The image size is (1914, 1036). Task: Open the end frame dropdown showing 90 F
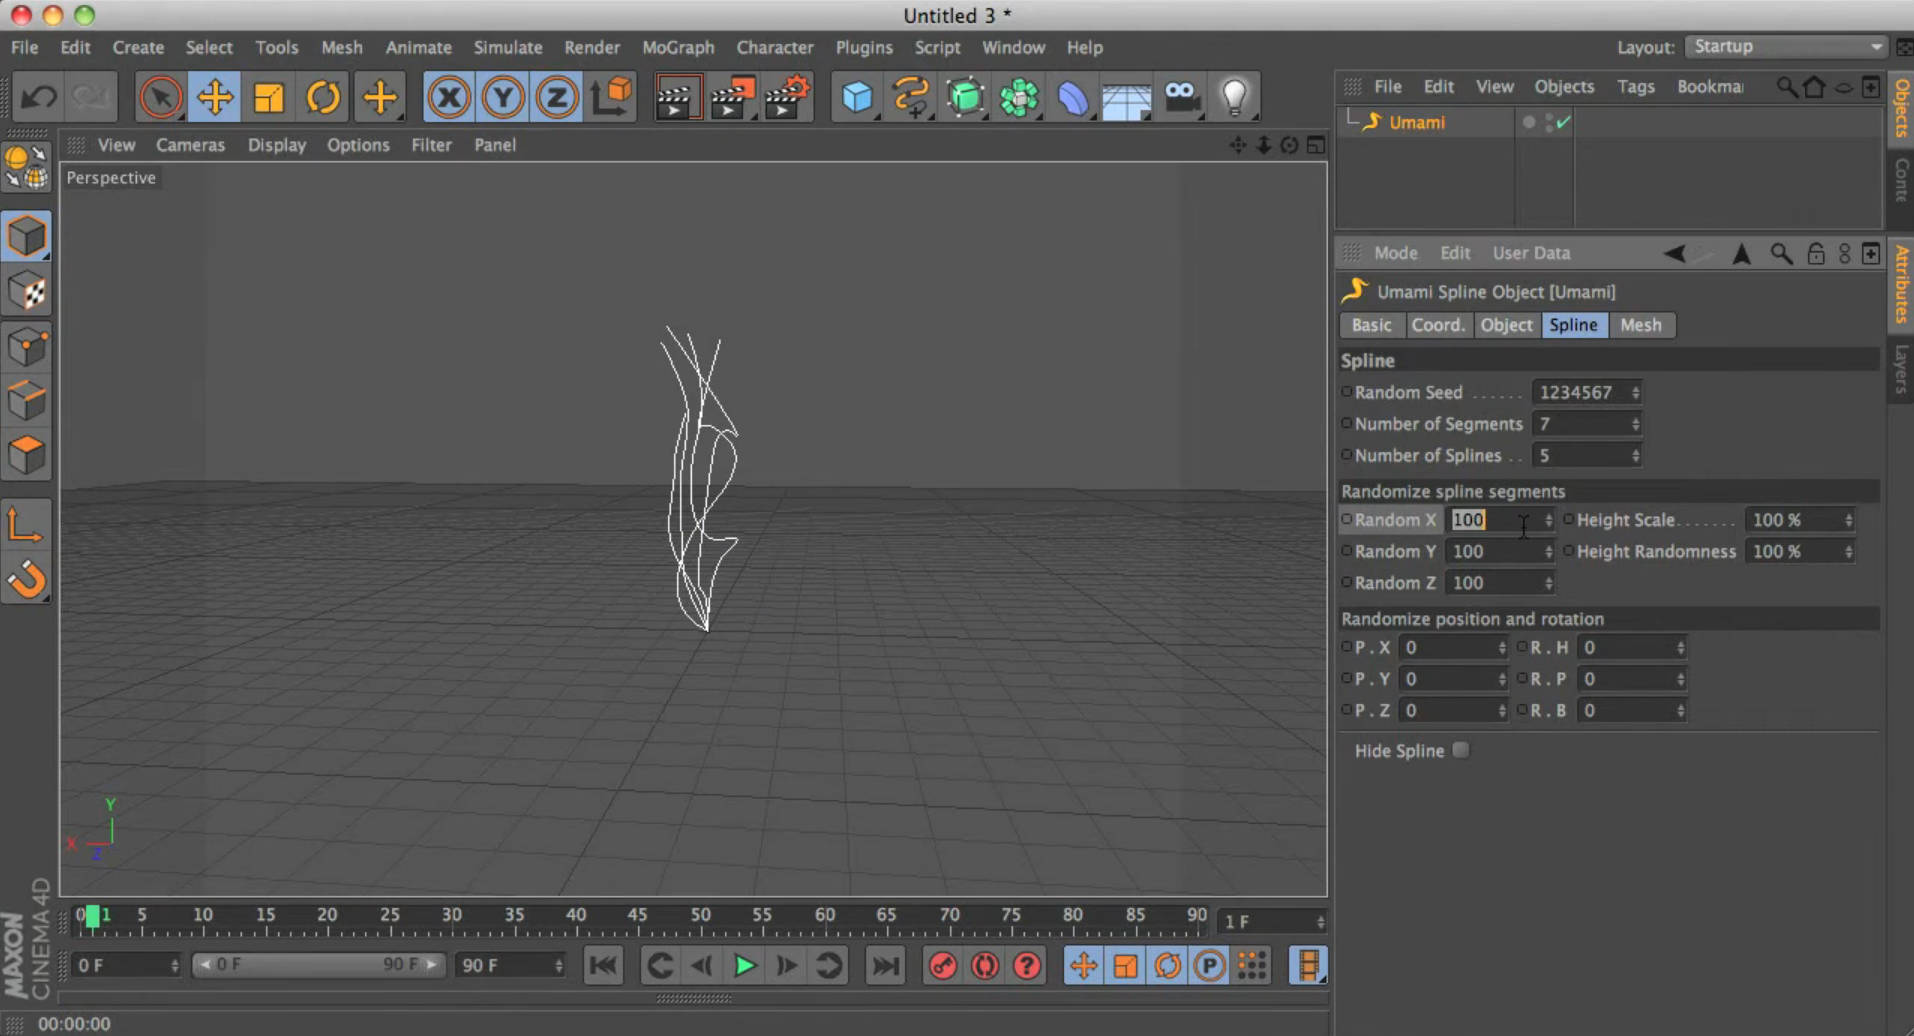click(510, 964)
